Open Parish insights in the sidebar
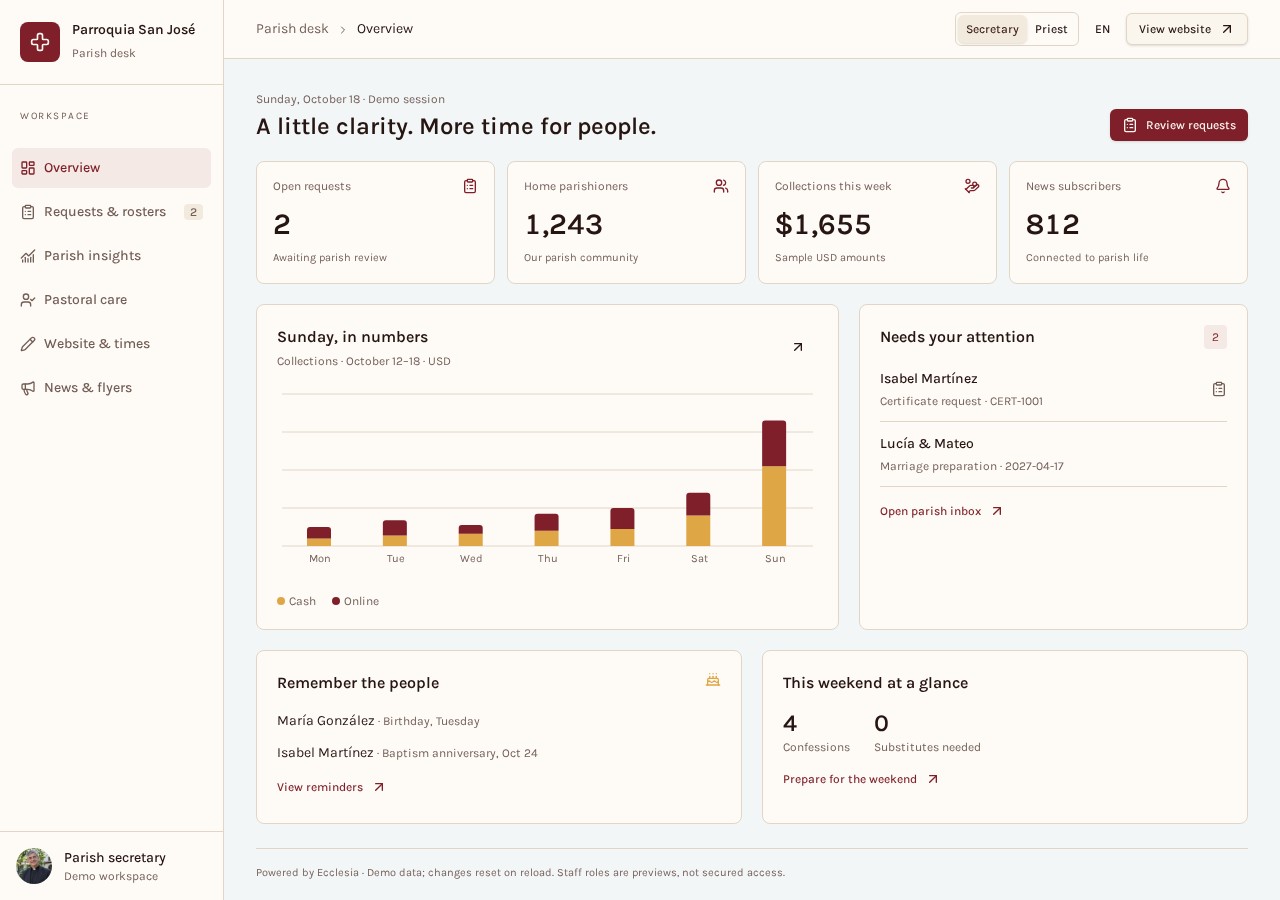Viewport: 1280px width, 900px height. click(112, 256)
